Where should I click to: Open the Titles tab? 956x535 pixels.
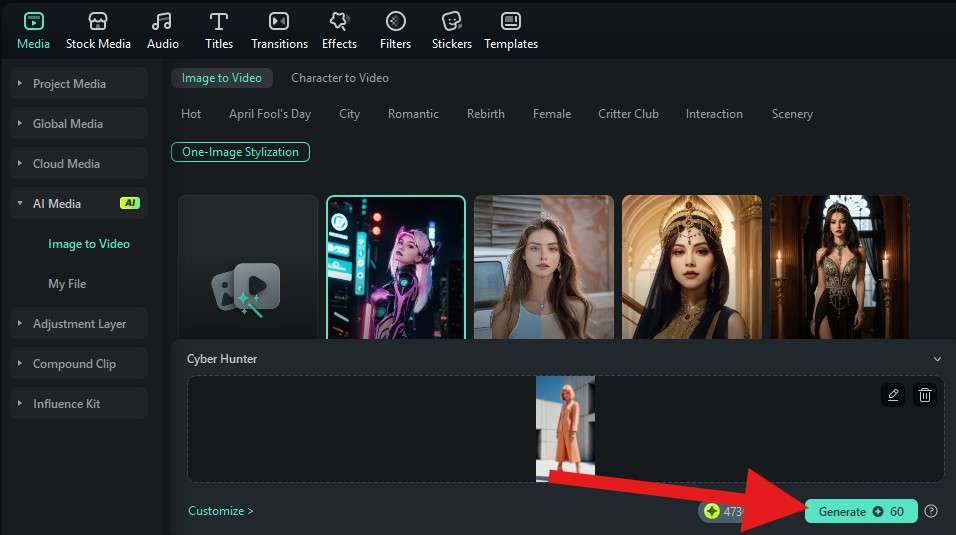pyautogui.click(x=219, y=31)
